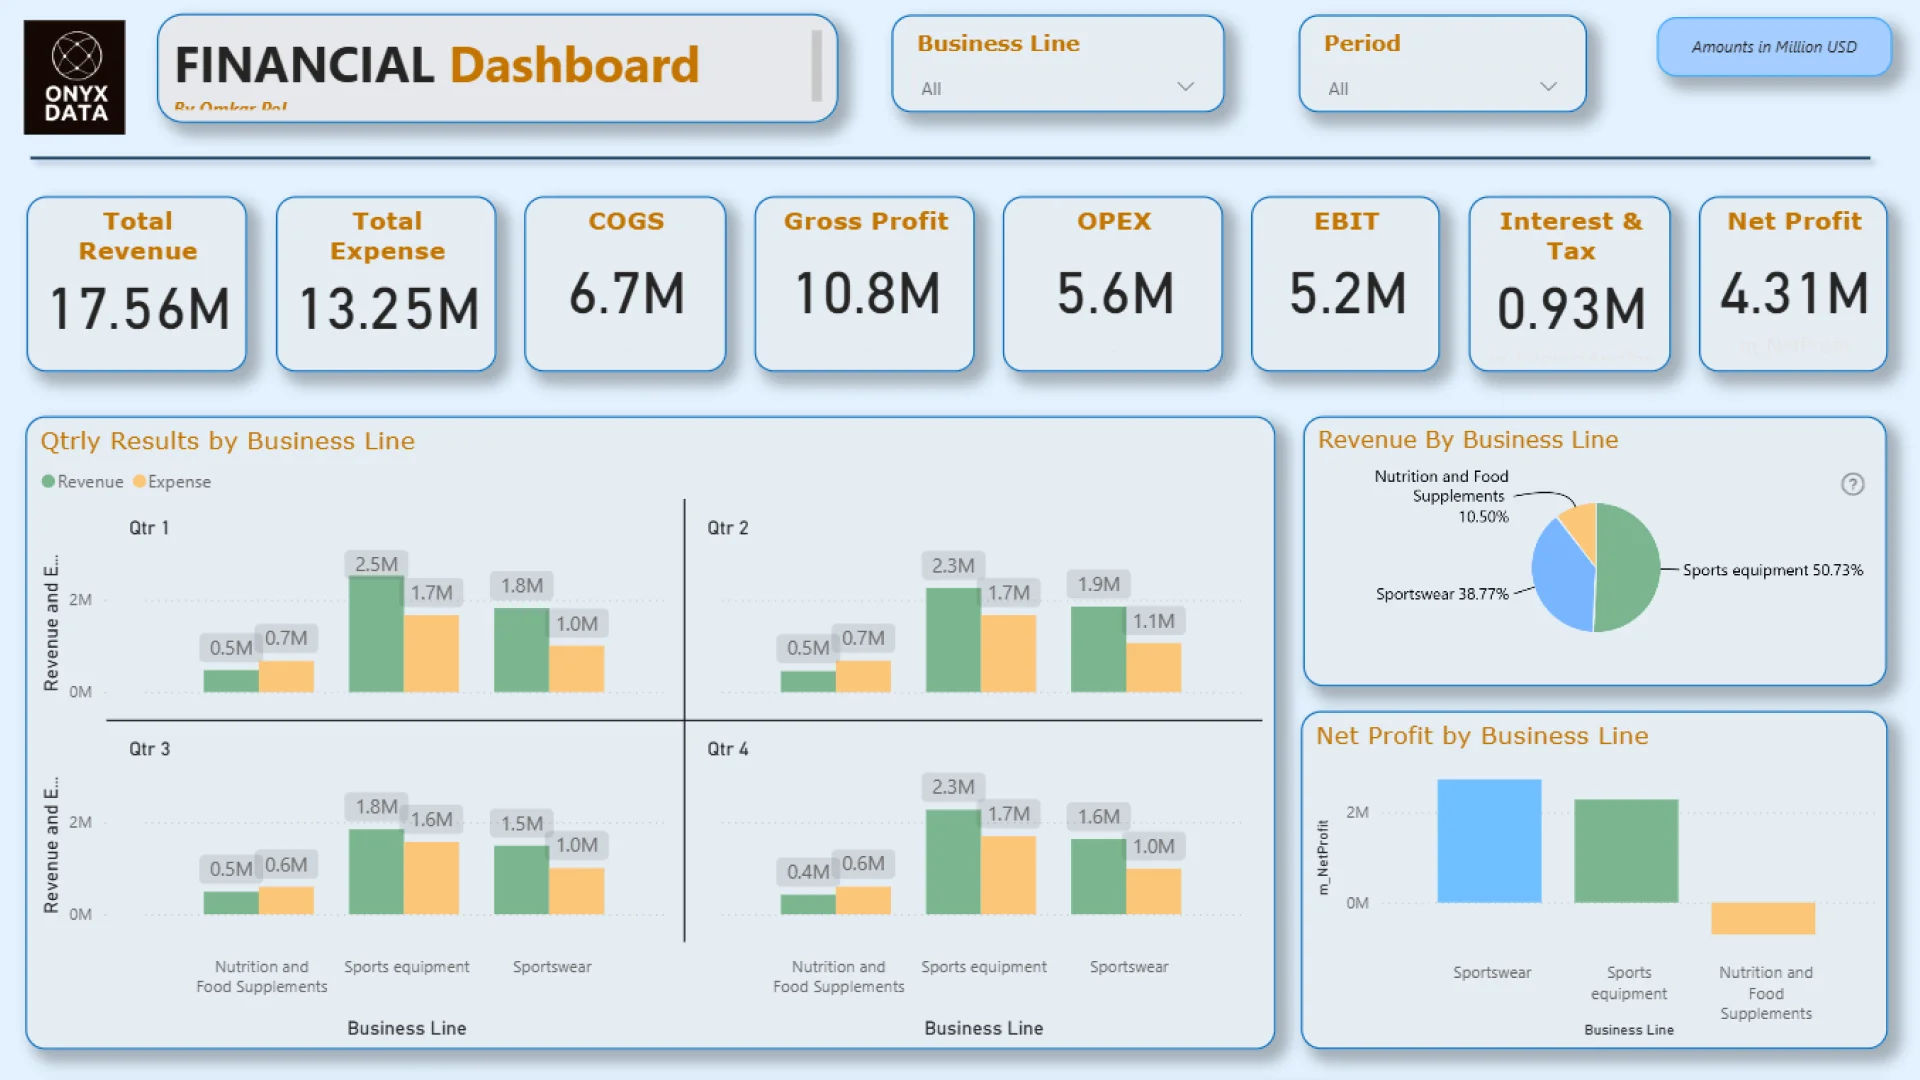
Task: Click the Amounts in Million USD button
Action: click(x=1774, y=47)
